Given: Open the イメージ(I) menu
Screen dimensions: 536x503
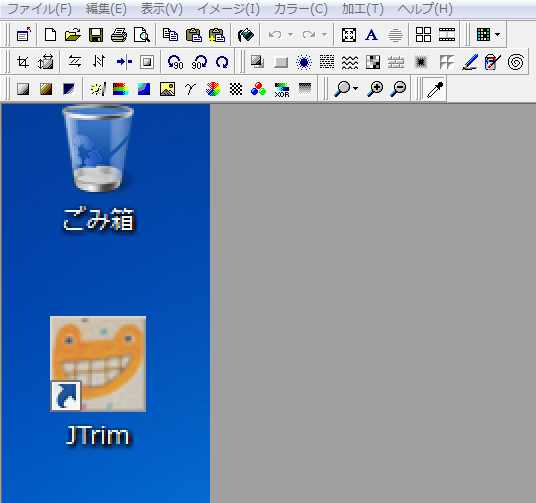Looking at the screenshot, I should (x=229, y=9).
